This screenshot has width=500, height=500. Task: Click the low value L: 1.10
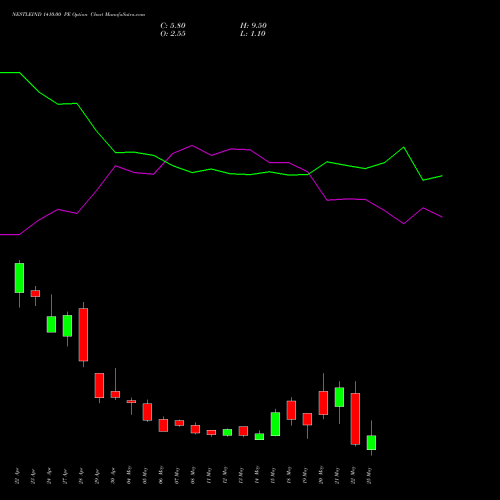[253, 34]
